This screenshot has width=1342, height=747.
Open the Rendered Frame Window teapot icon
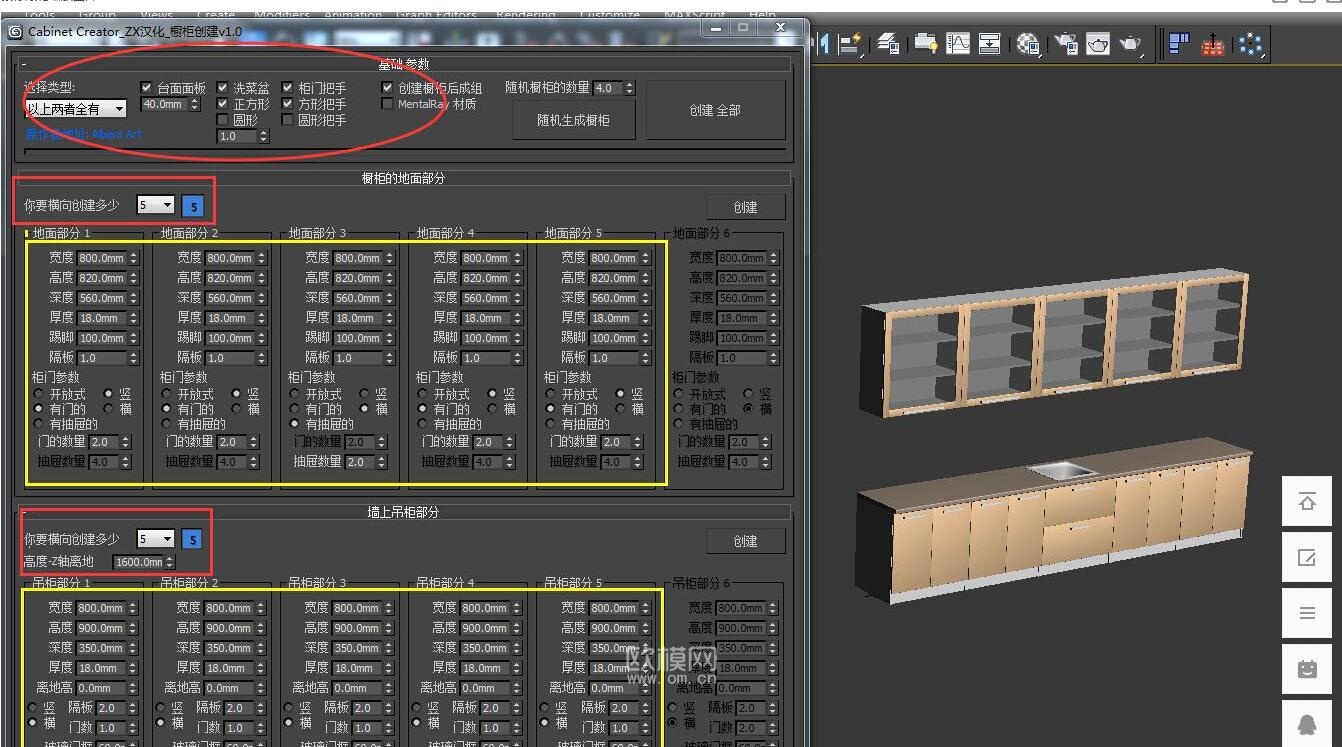(x=1098, y=44)
